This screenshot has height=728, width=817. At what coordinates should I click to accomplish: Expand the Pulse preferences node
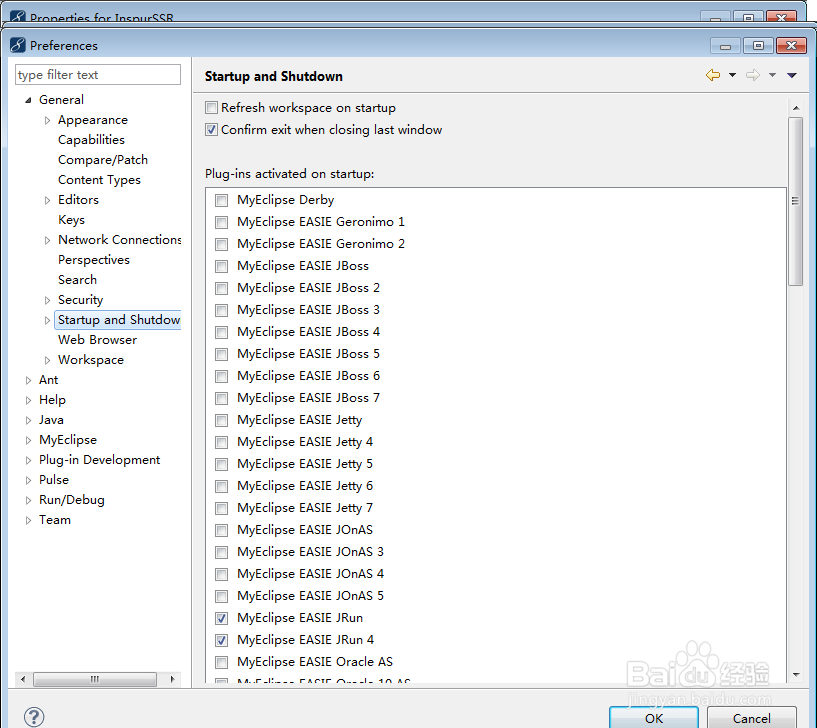click(28, 480)
